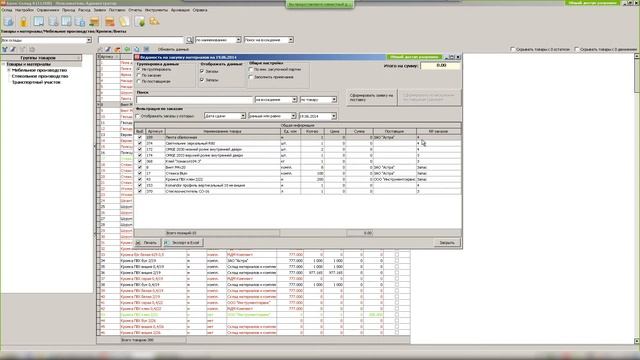This screenshot has height=360, width=640.
Task: Click the № заказа column header
Action: point(439,131)
